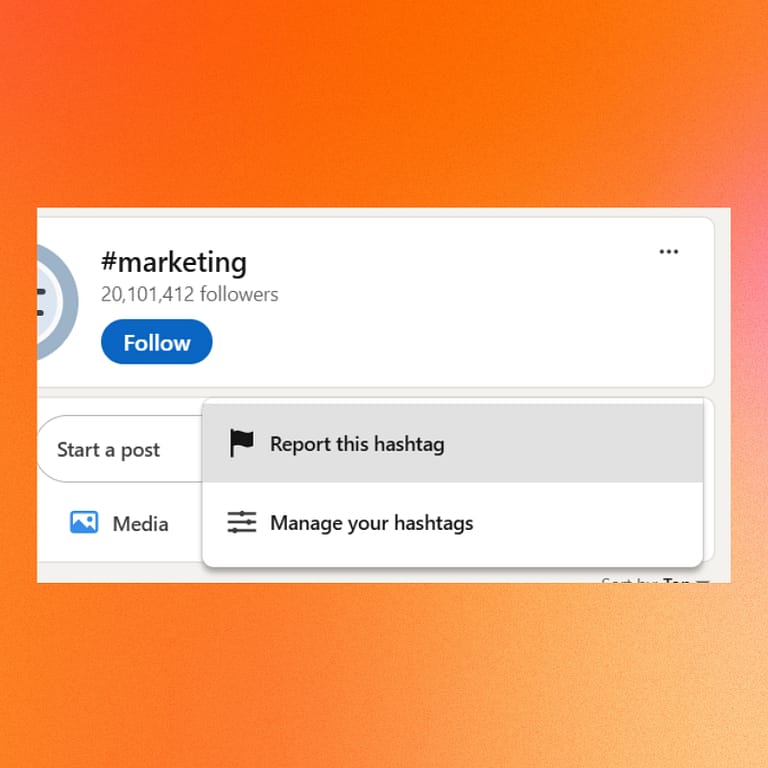This screenshot has height=768, width=768.
Task: Choose Manage your hashtags from menu
Action: pos(452,522)
